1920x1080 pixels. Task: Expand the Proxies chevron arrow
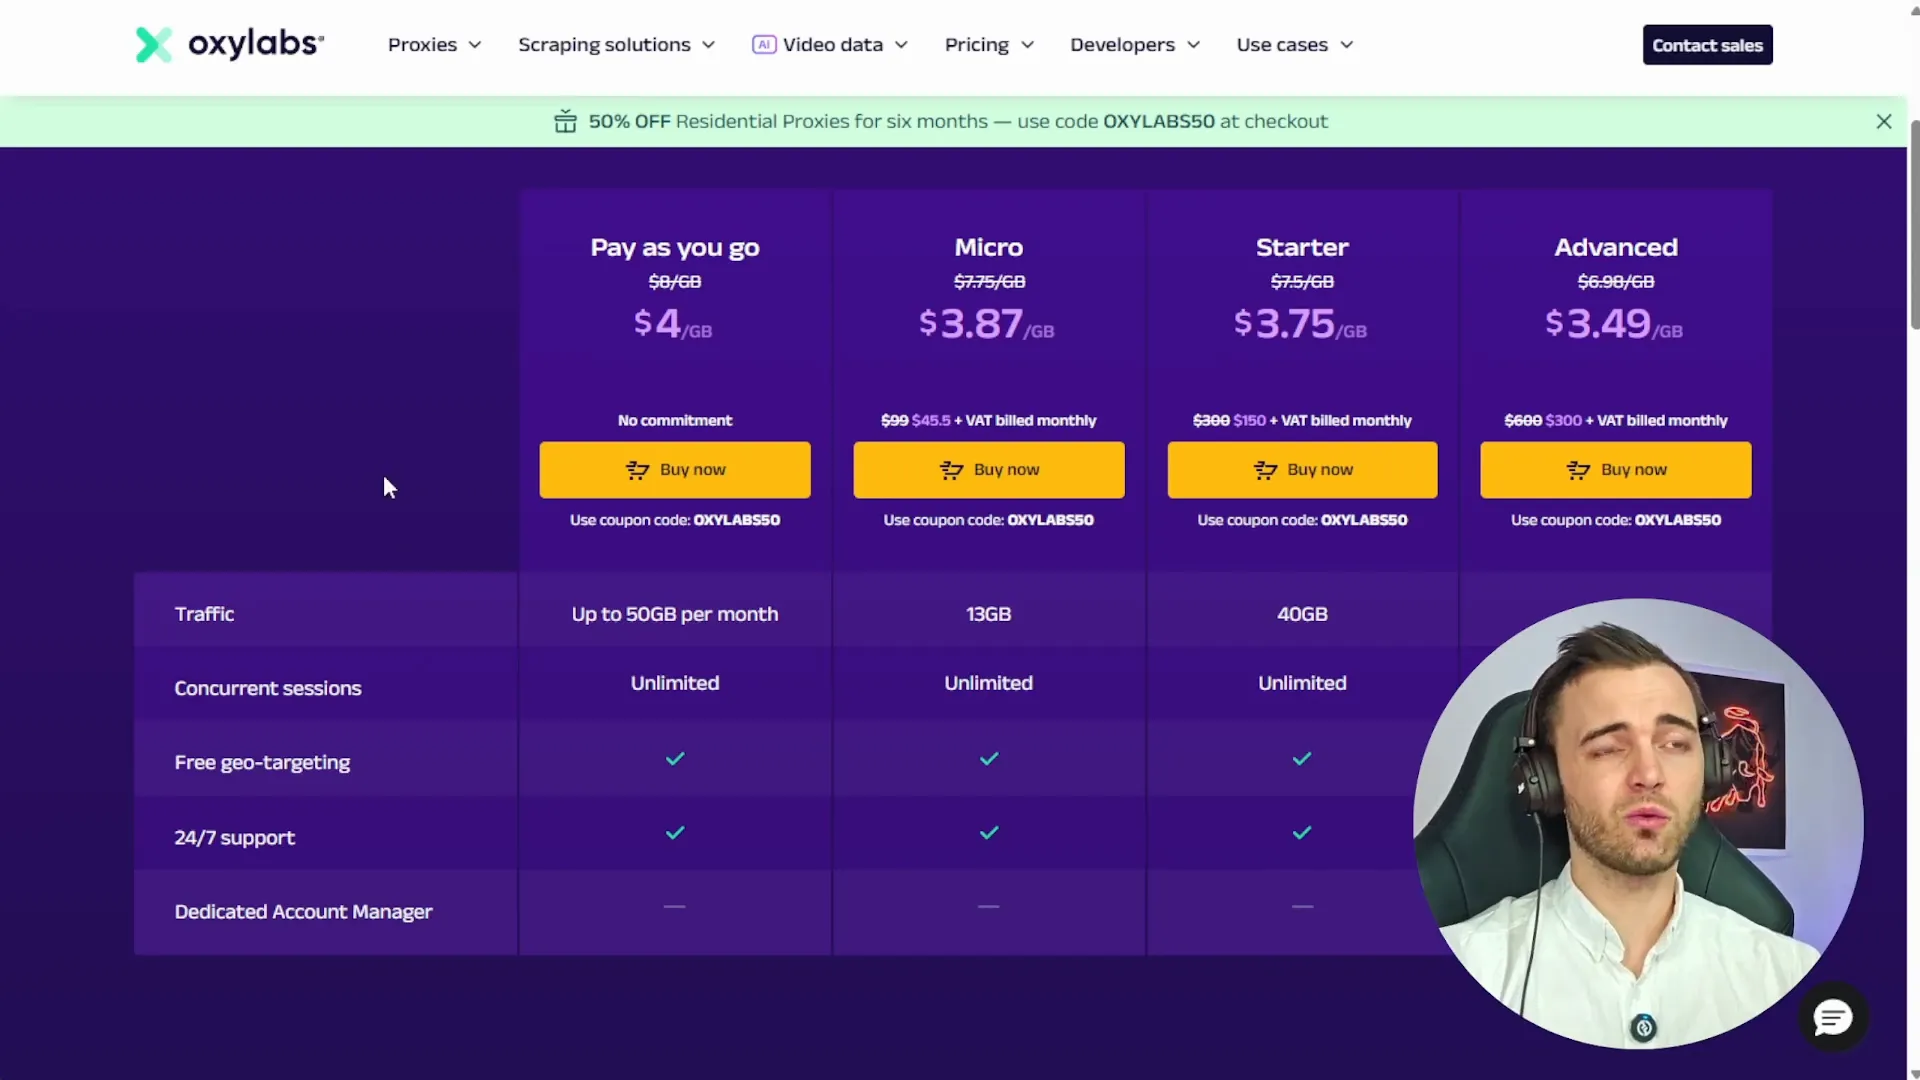[x=475, y=45]
